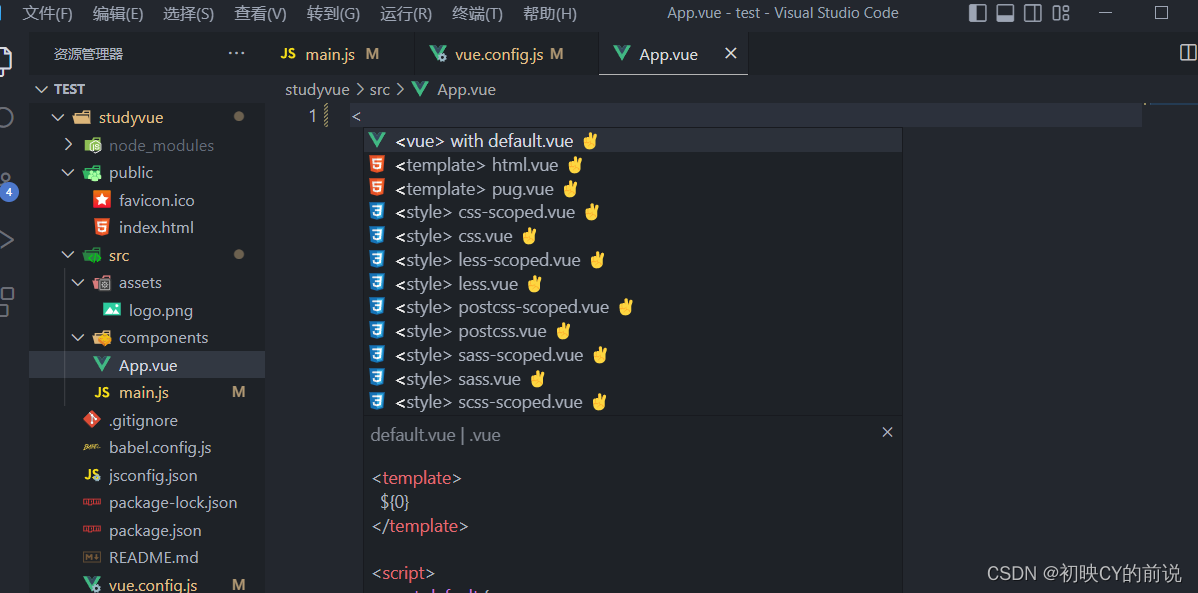
Task: Close the App.vue editor tab
Action: 730,53
